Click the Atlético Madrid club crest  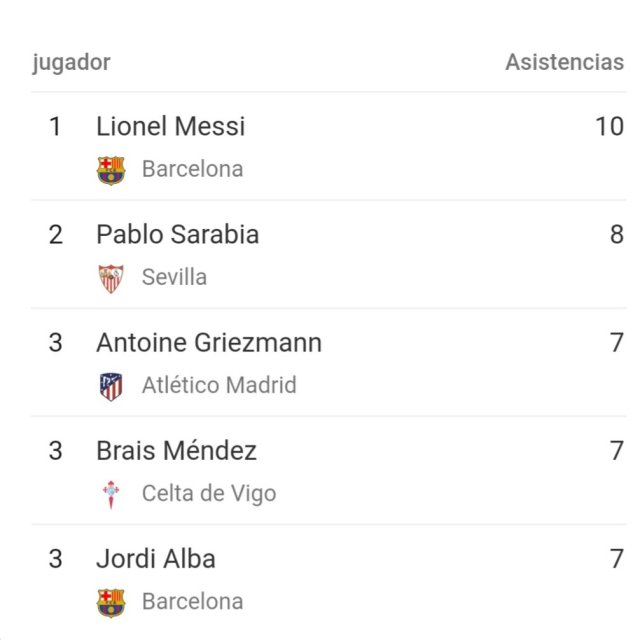click(x=111, y=386)
